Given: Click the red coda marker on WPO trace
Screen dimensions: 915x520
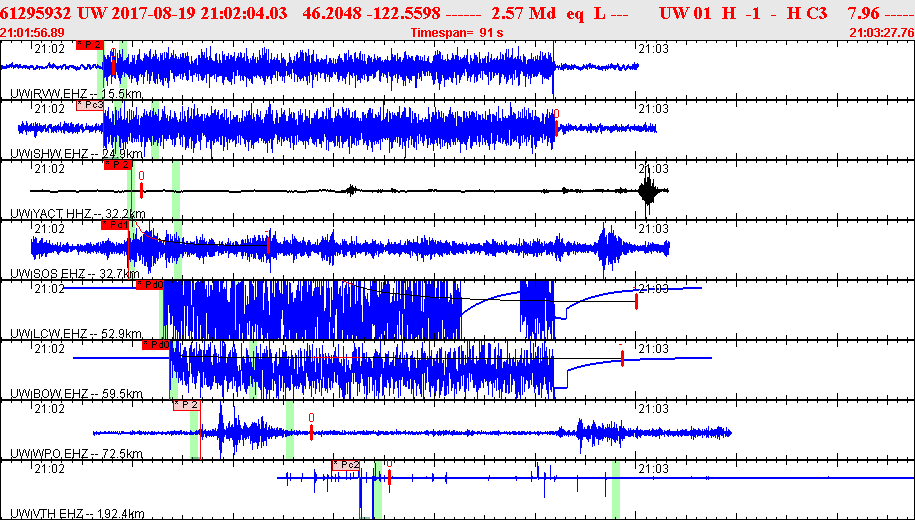Looking at the screenshot, I should click(x=311, y=432).
